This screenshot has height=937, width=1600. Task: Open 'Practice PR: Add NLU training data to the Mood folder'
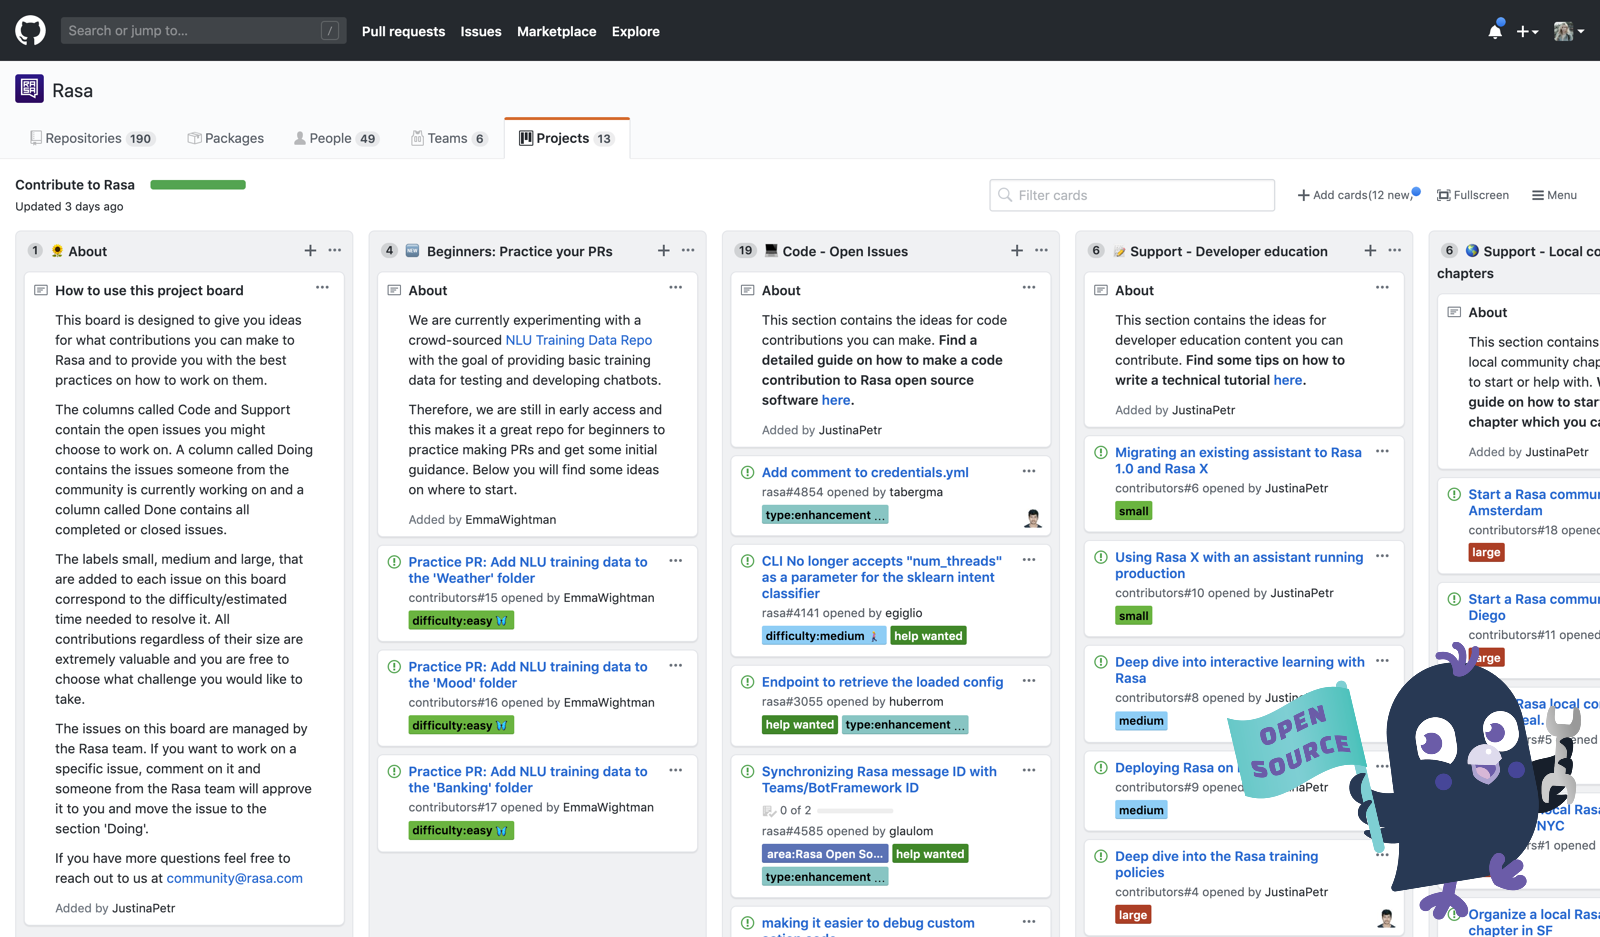click(x=528, y=675)
